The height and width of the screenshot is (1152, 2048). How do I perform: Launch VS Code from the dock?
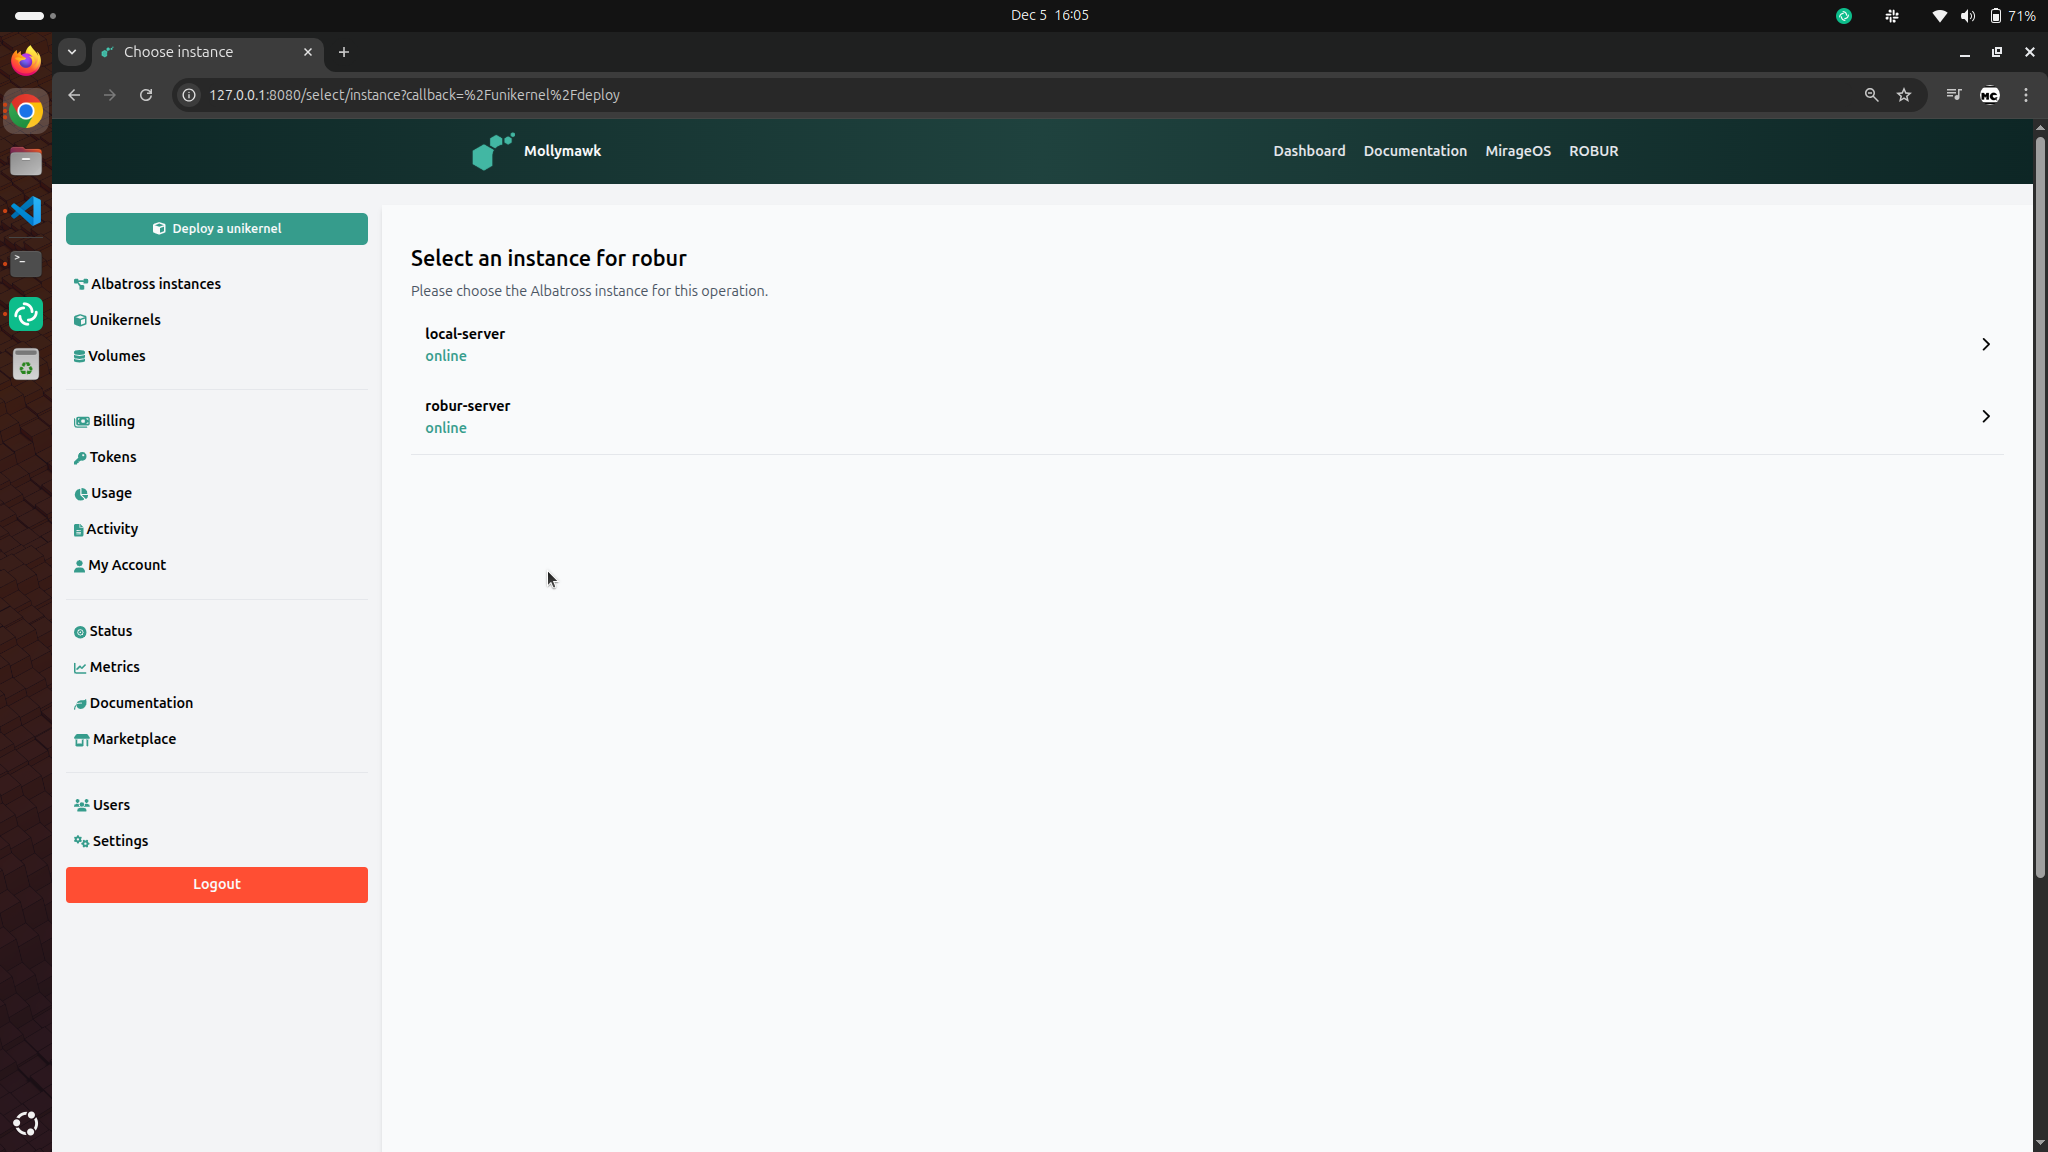click(26, 211)
